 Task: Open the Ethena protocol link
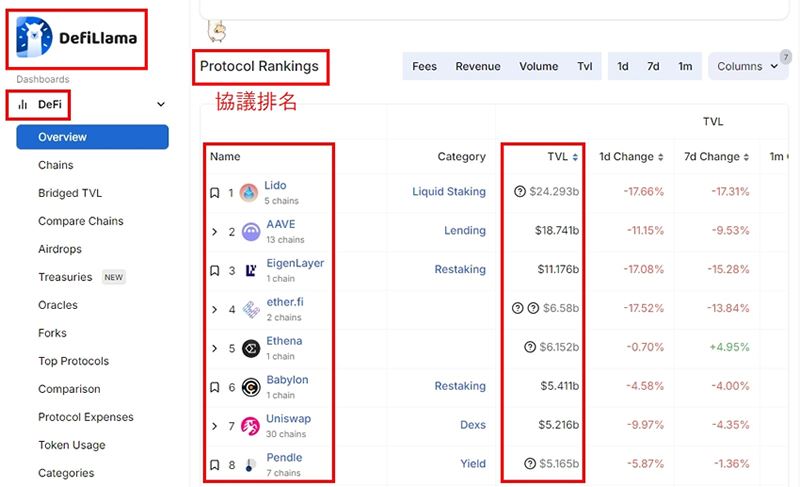(284, 341)
